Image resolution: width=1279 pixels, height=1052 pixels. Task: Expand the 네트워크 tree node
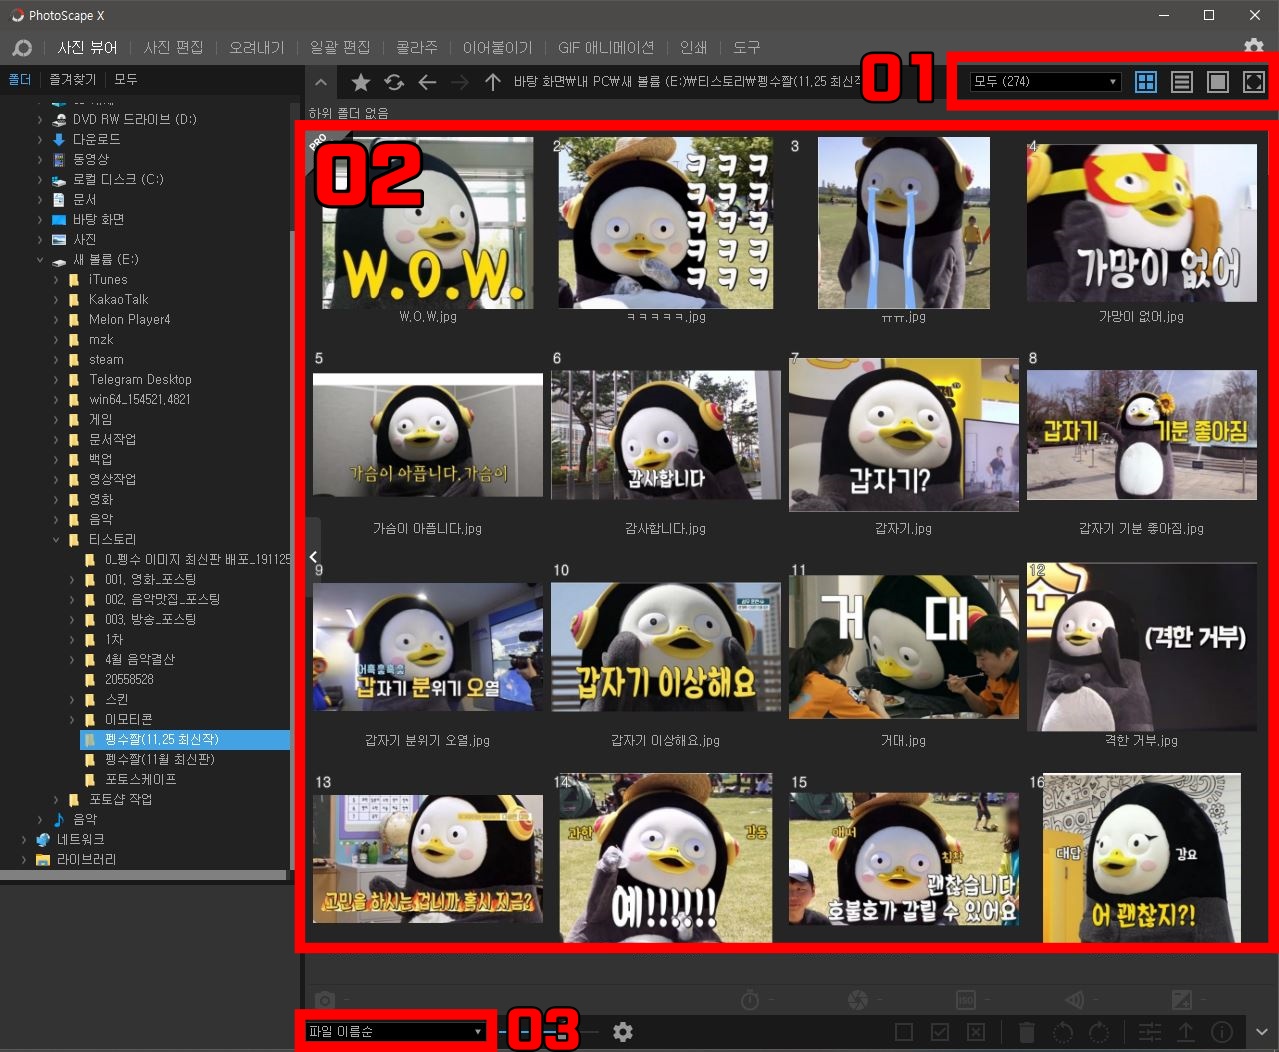(x=24, y=840)
